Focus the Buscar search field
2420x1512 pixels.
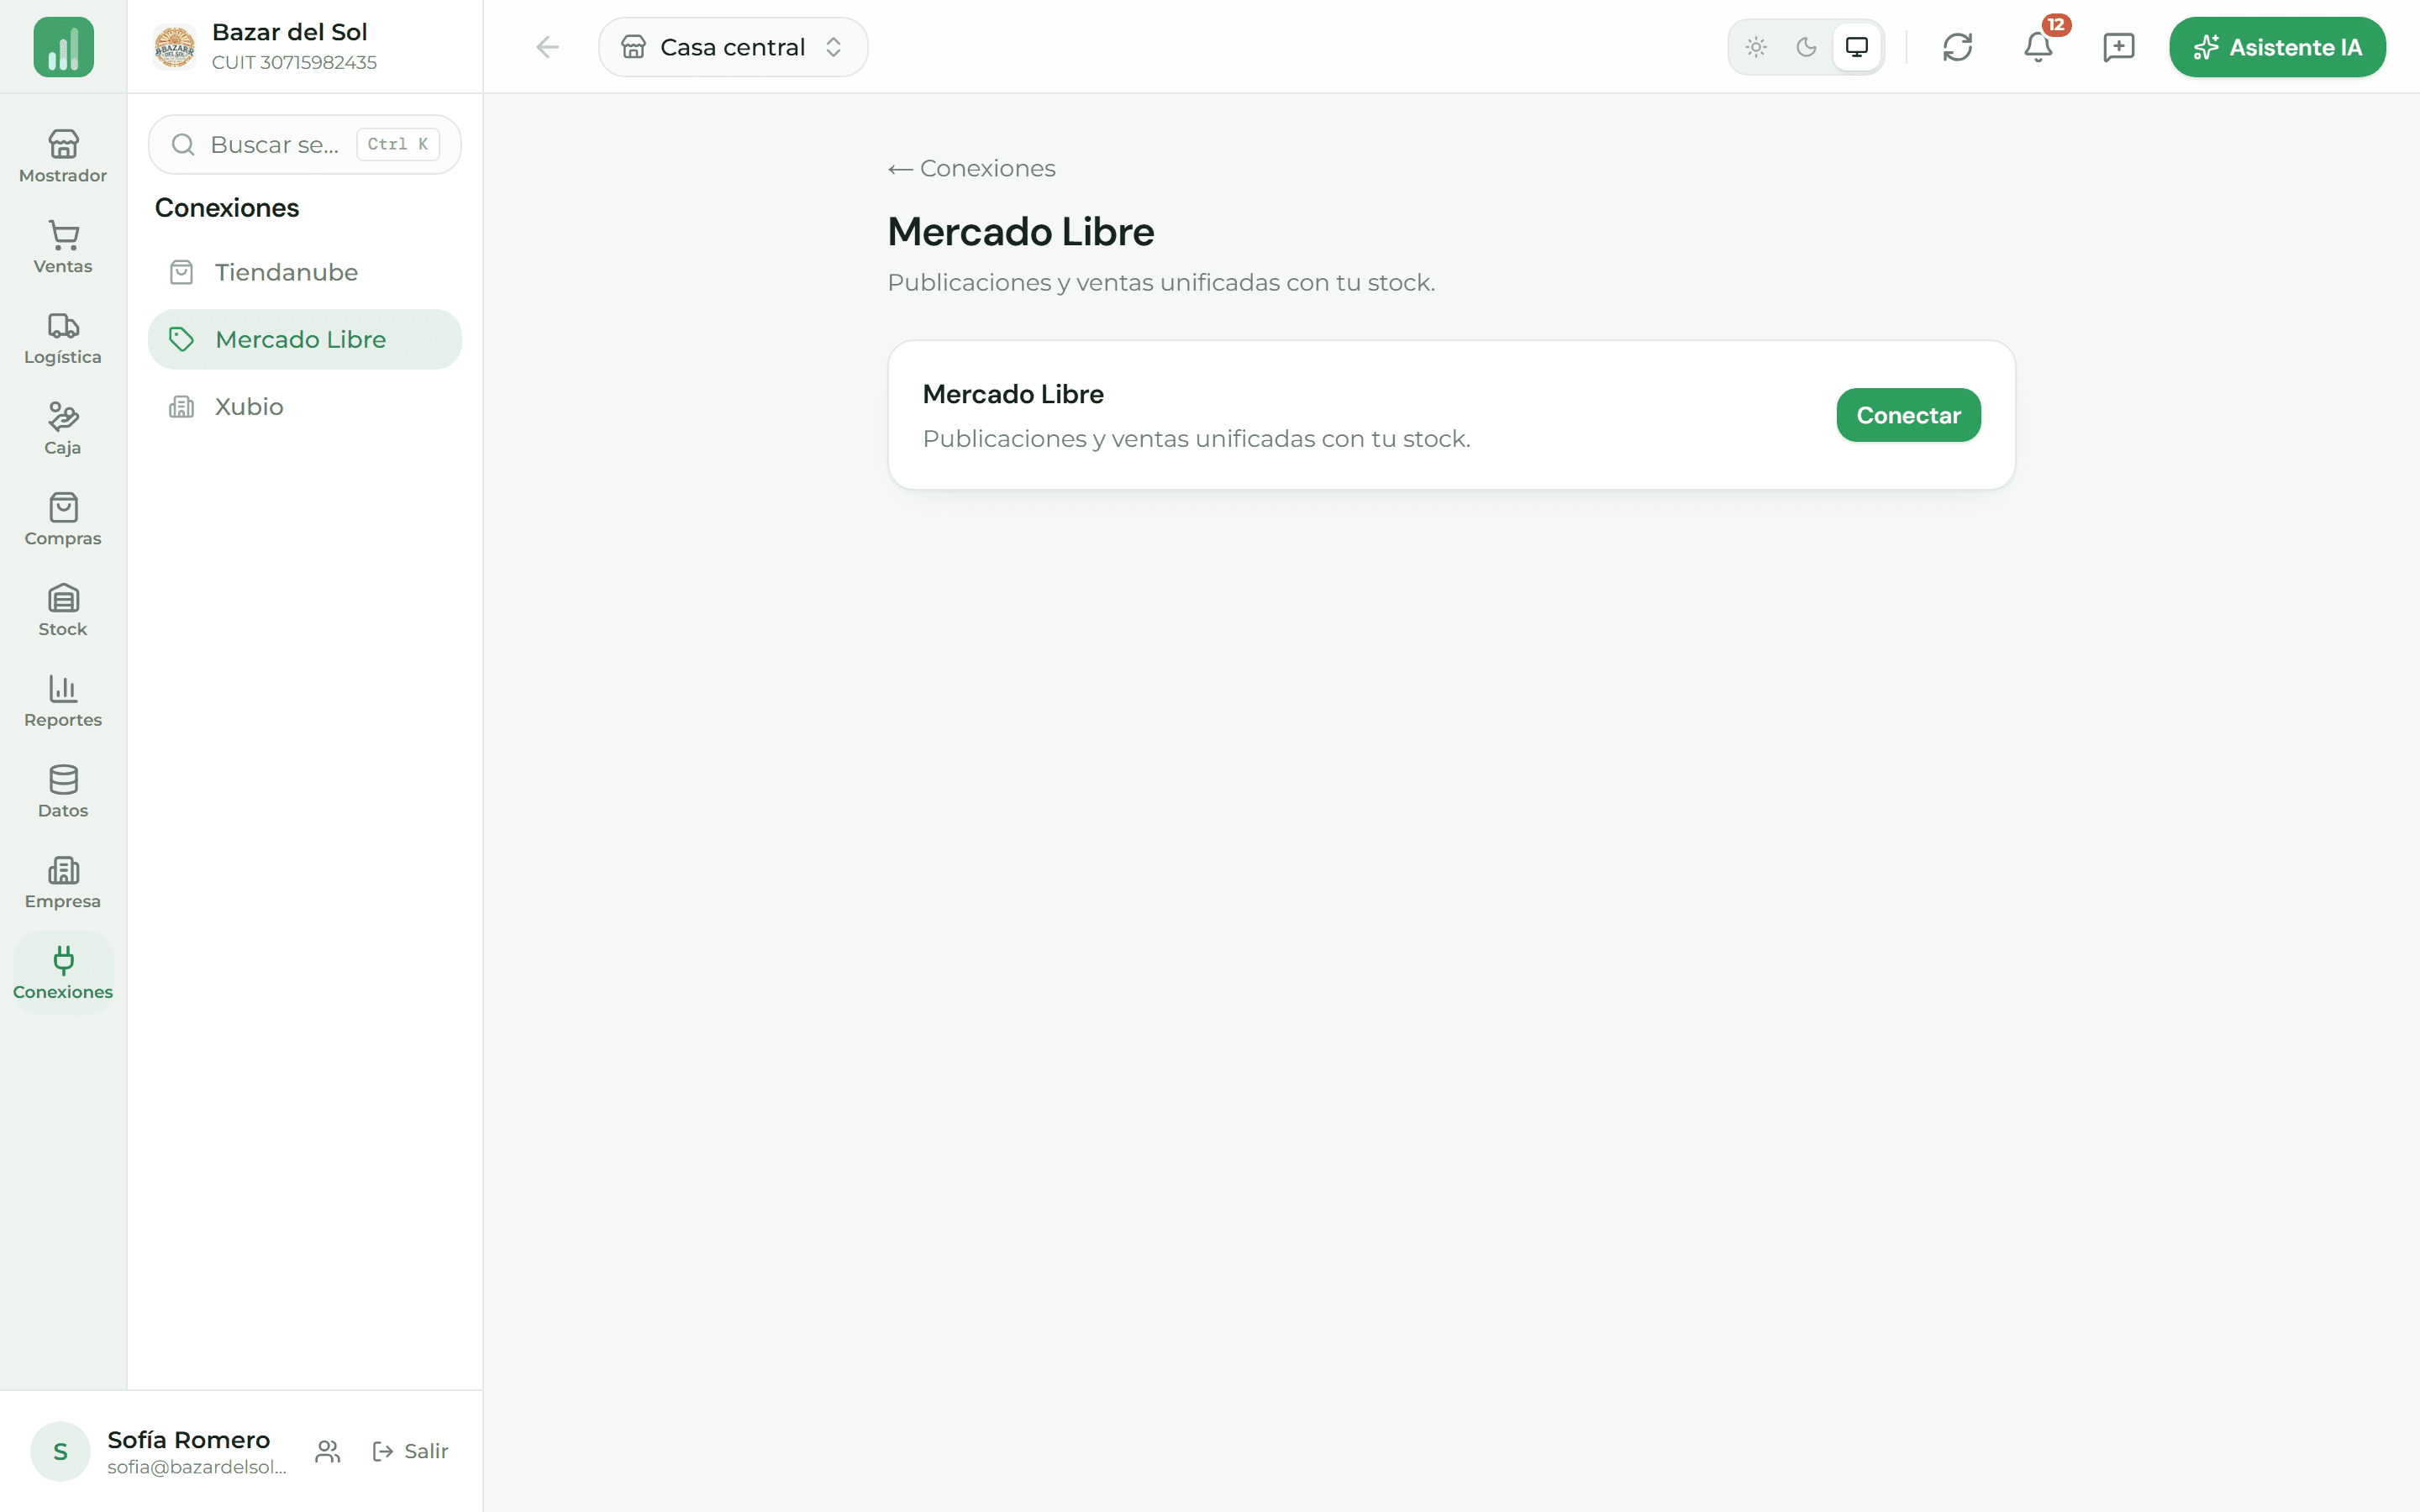pos(305,144)
